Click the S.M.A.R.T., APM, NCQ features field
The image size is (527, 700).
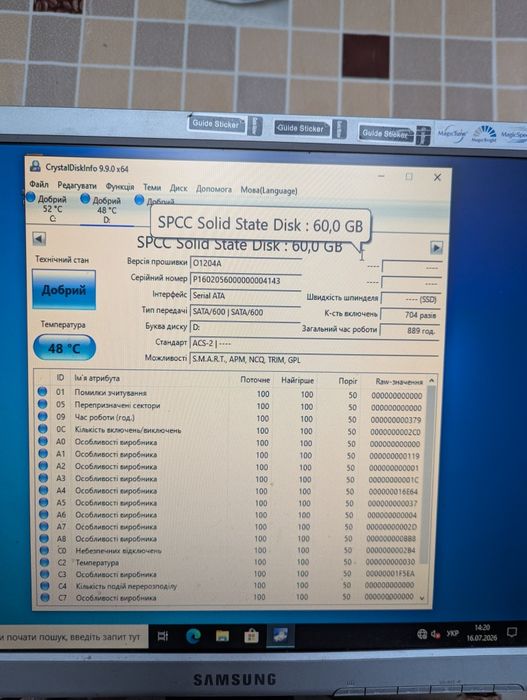[314, 359]
